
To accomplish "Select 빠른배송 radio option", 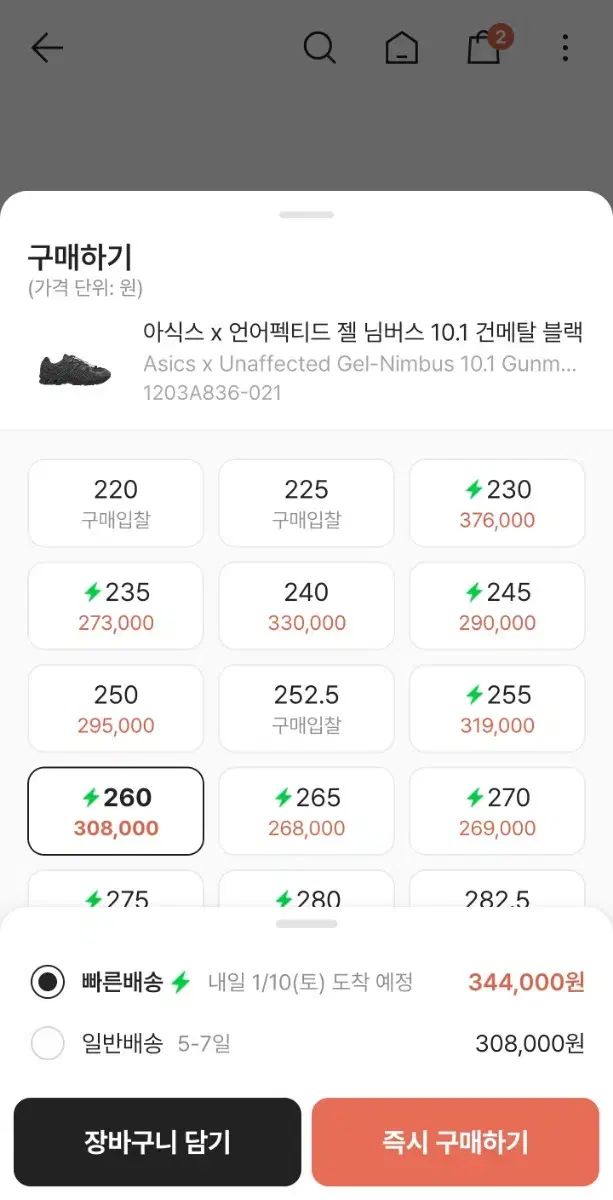I will coord(47,982).
